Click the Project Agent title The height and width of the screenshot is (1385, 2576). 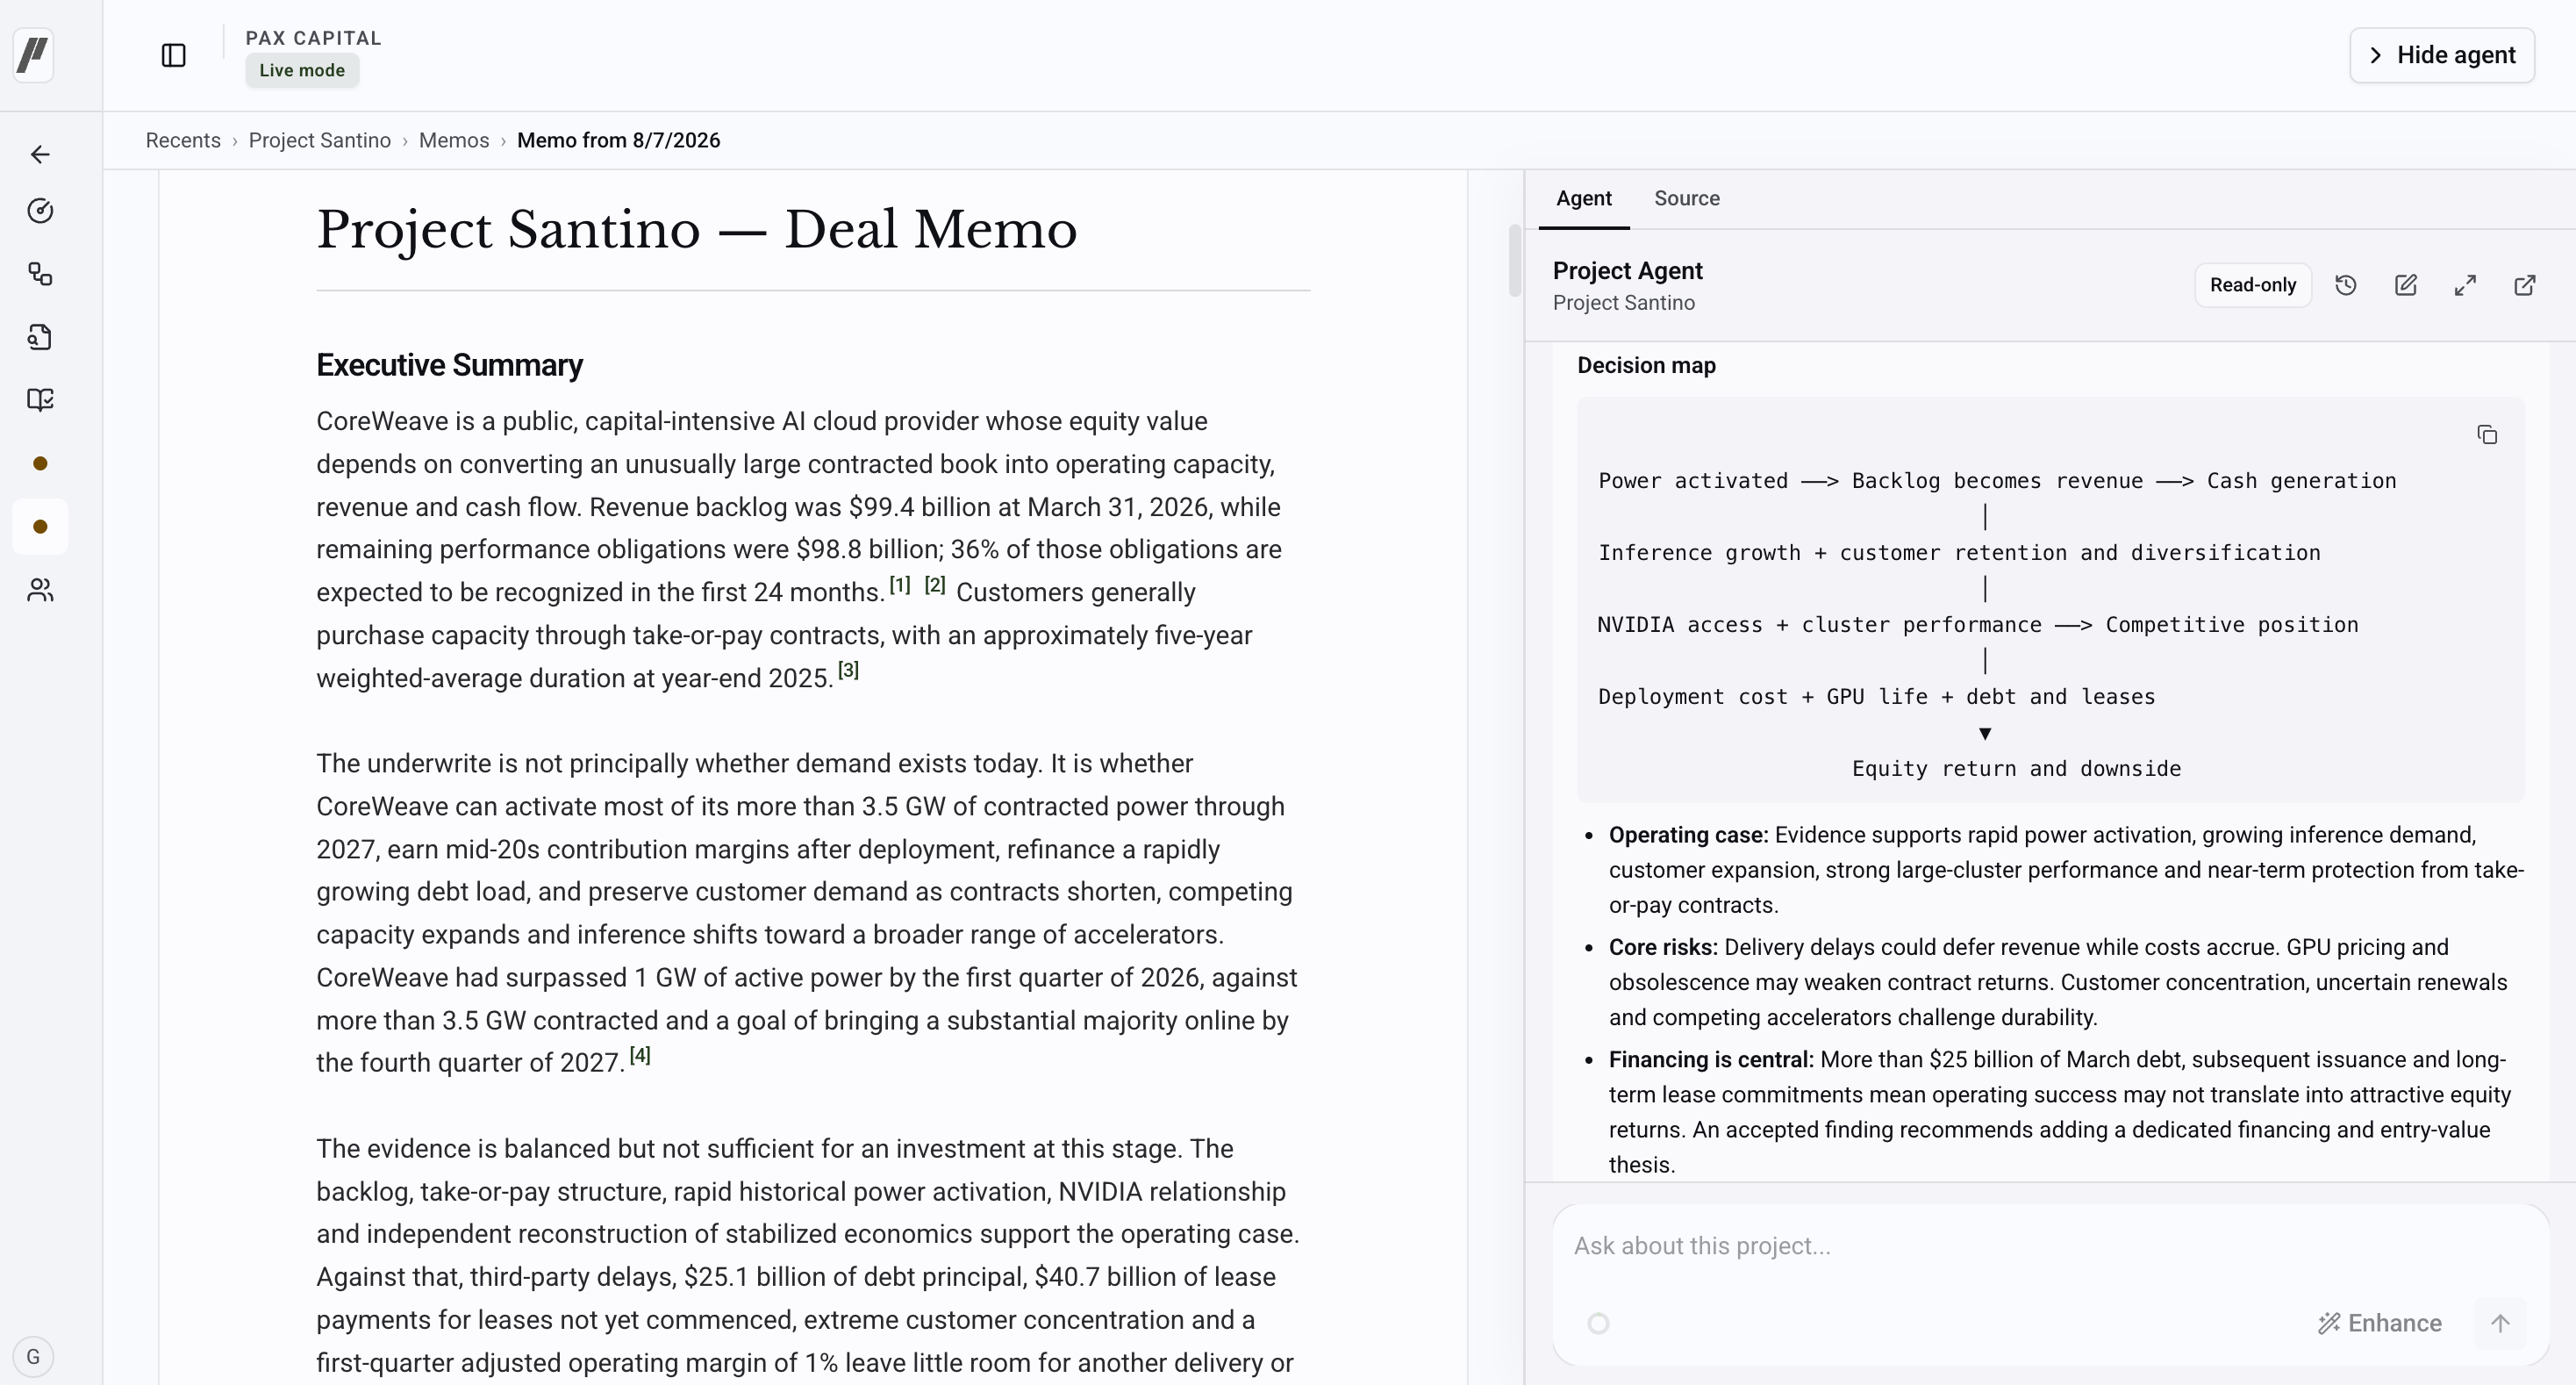coord(1627,271)
